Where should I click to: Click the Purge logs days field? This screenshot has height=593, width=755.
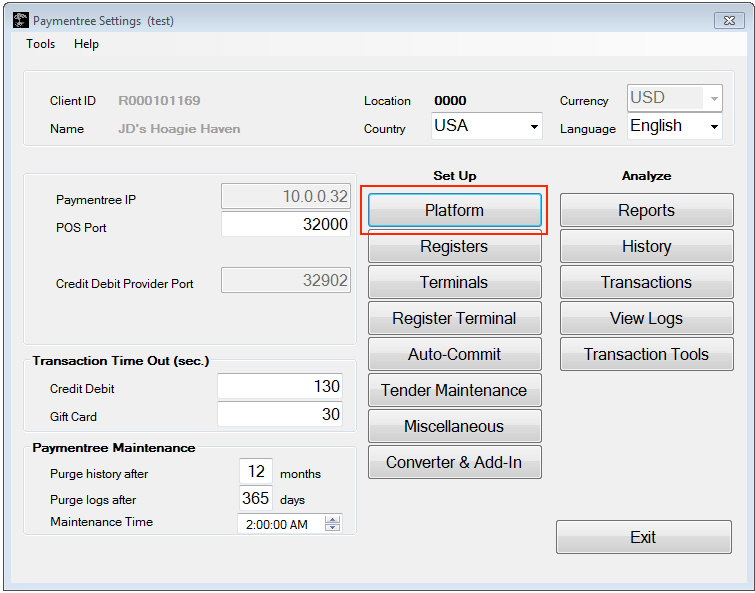(256, 498)
